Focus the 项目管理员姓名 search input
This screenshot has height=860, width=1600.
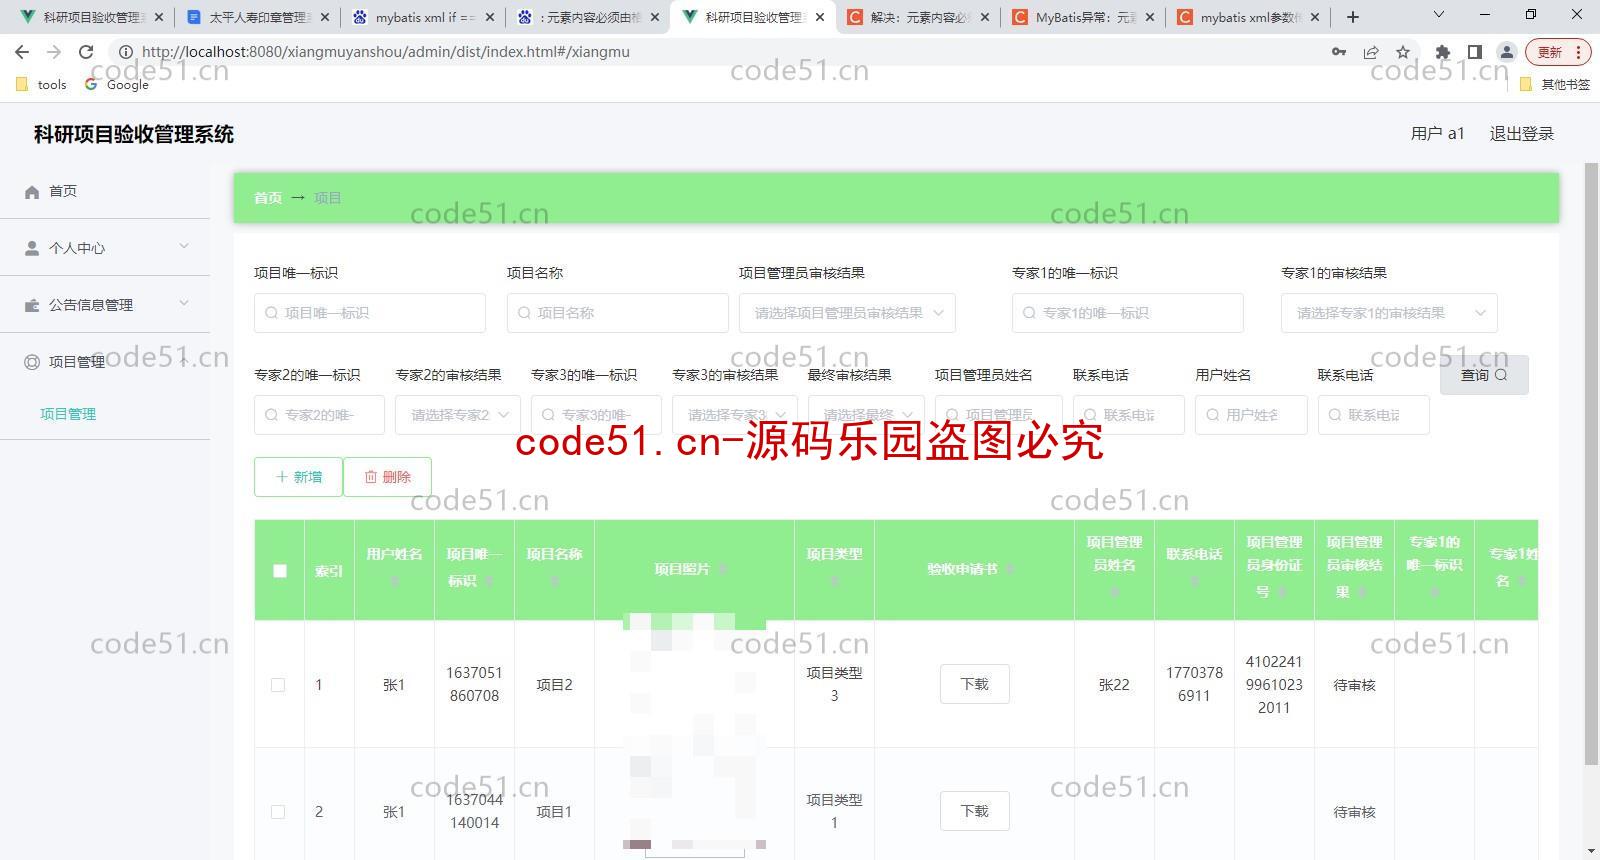point(999,415)
